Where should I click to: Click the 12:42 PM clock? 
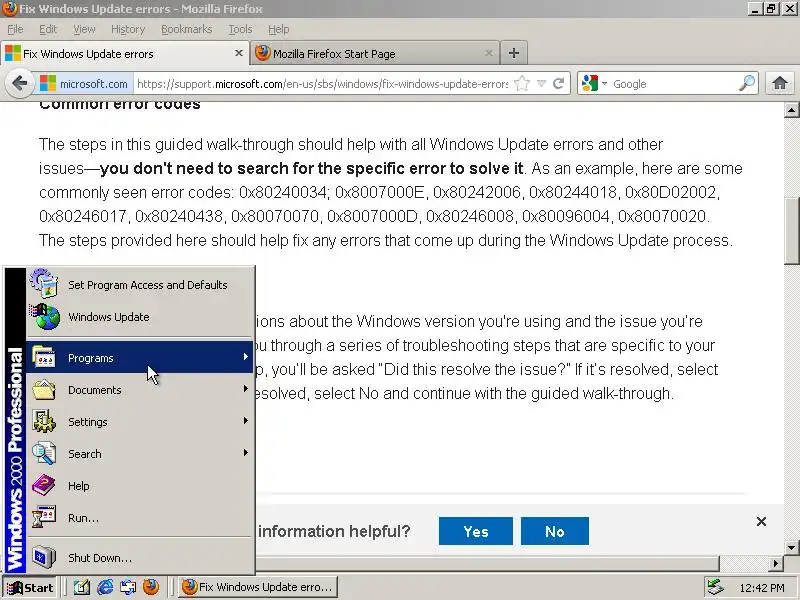[x=762, y=588]
